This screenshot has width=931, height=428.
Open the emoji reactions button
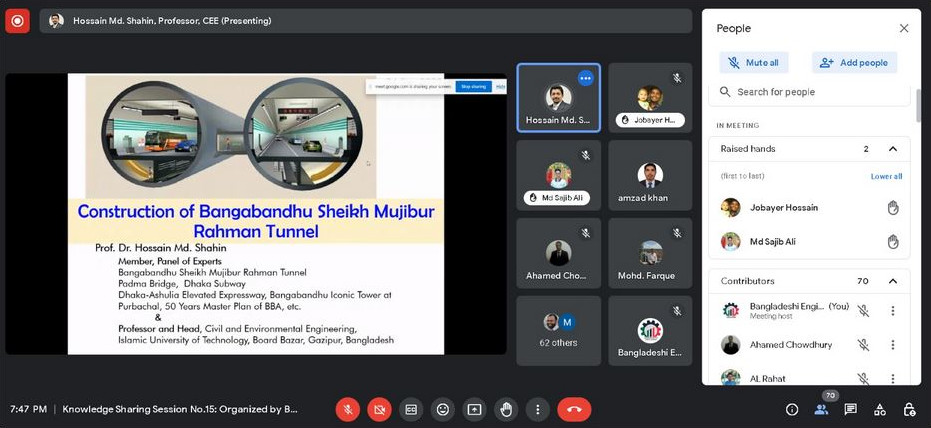click(442, 410)
